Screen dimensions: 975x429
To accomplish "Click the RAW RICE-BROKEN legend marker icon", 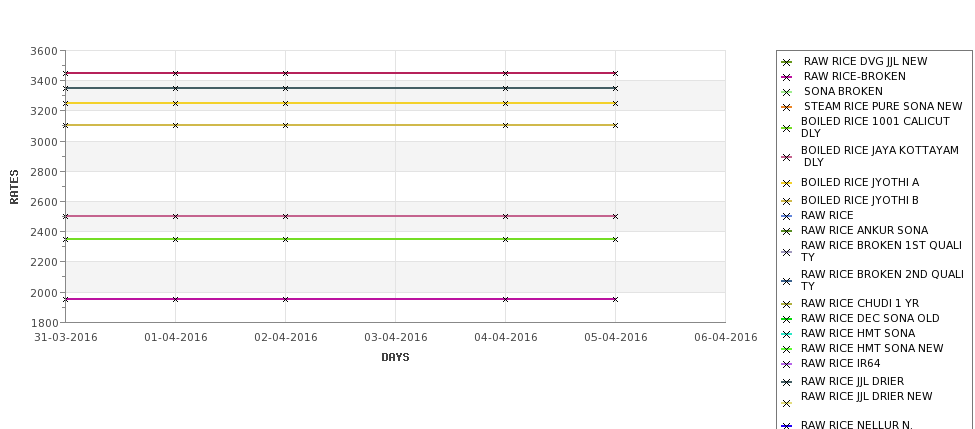I will [786, 77].
